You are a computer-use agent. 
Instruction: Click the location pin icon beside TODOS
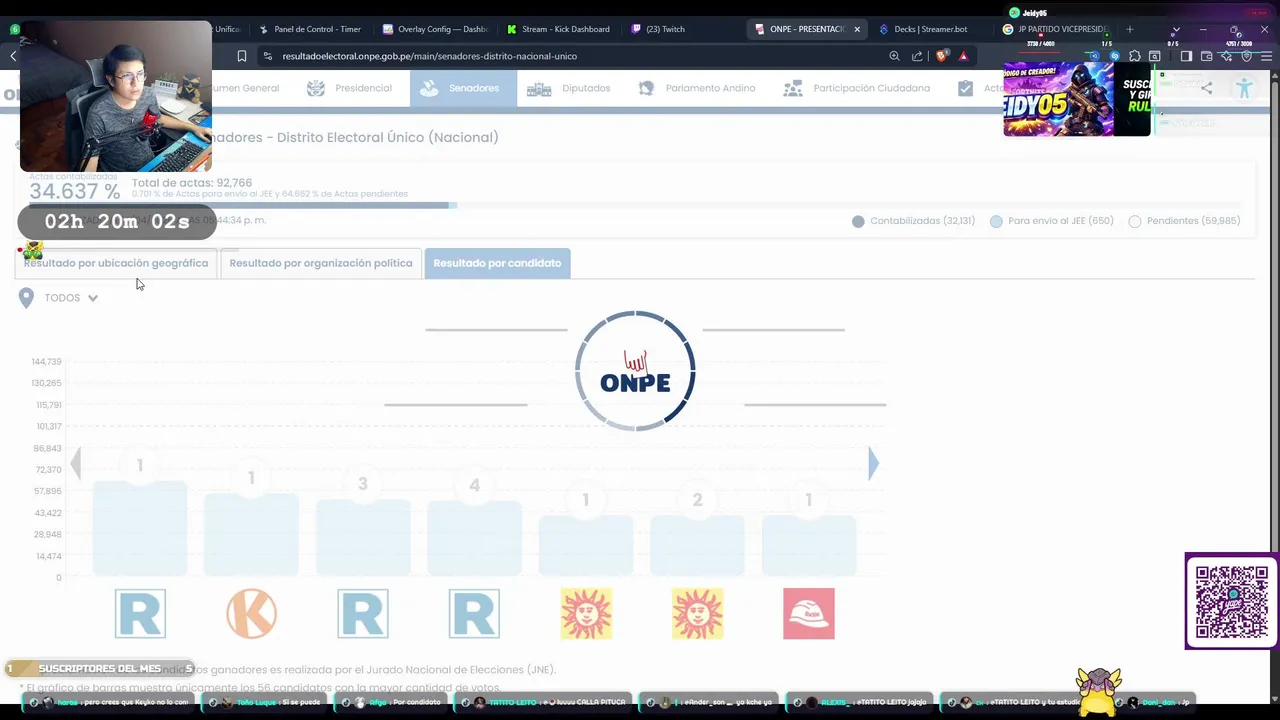pos(26,297)
